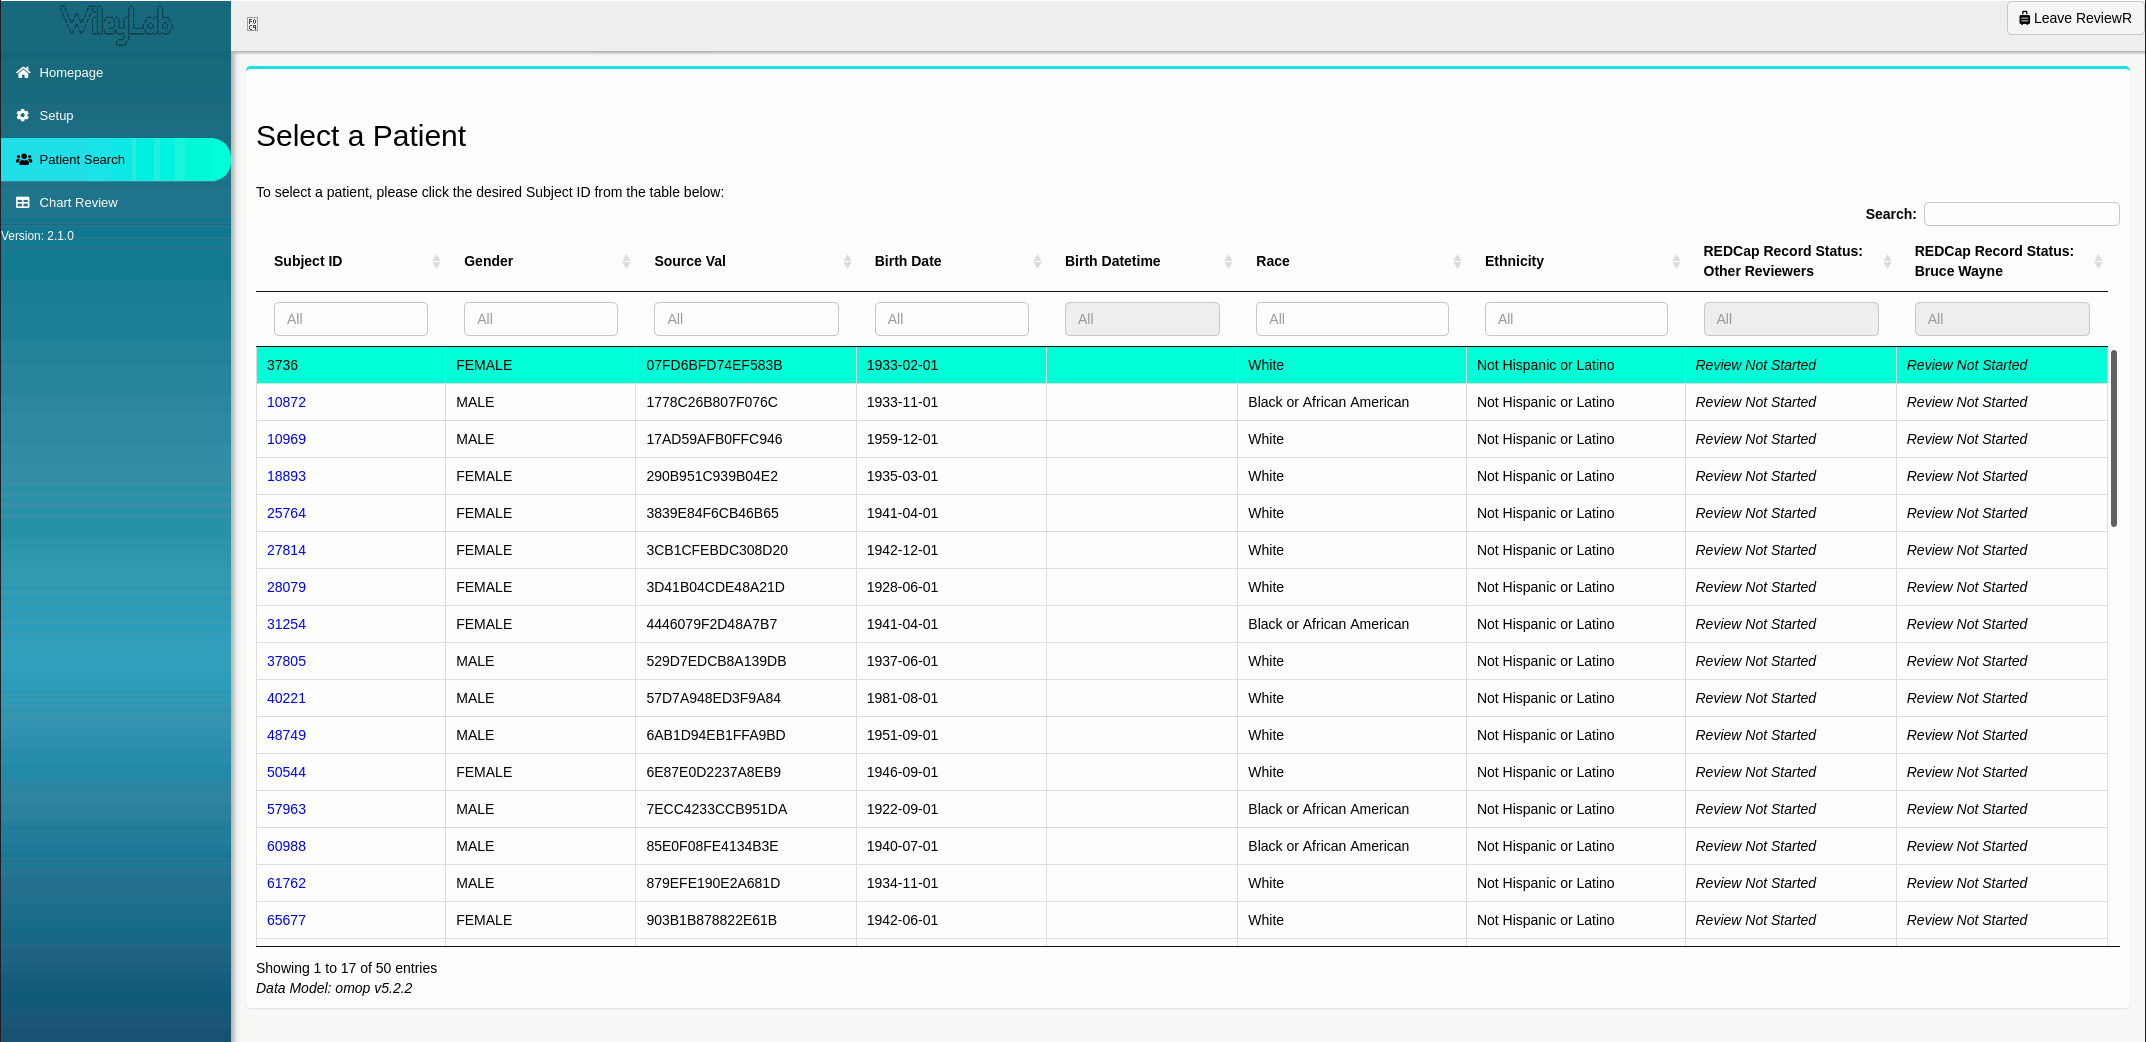The height and width of the screenshot is (1042, 2146).
Task: Open patient with Subject ID 10872
Action: [x=286, y=402]
